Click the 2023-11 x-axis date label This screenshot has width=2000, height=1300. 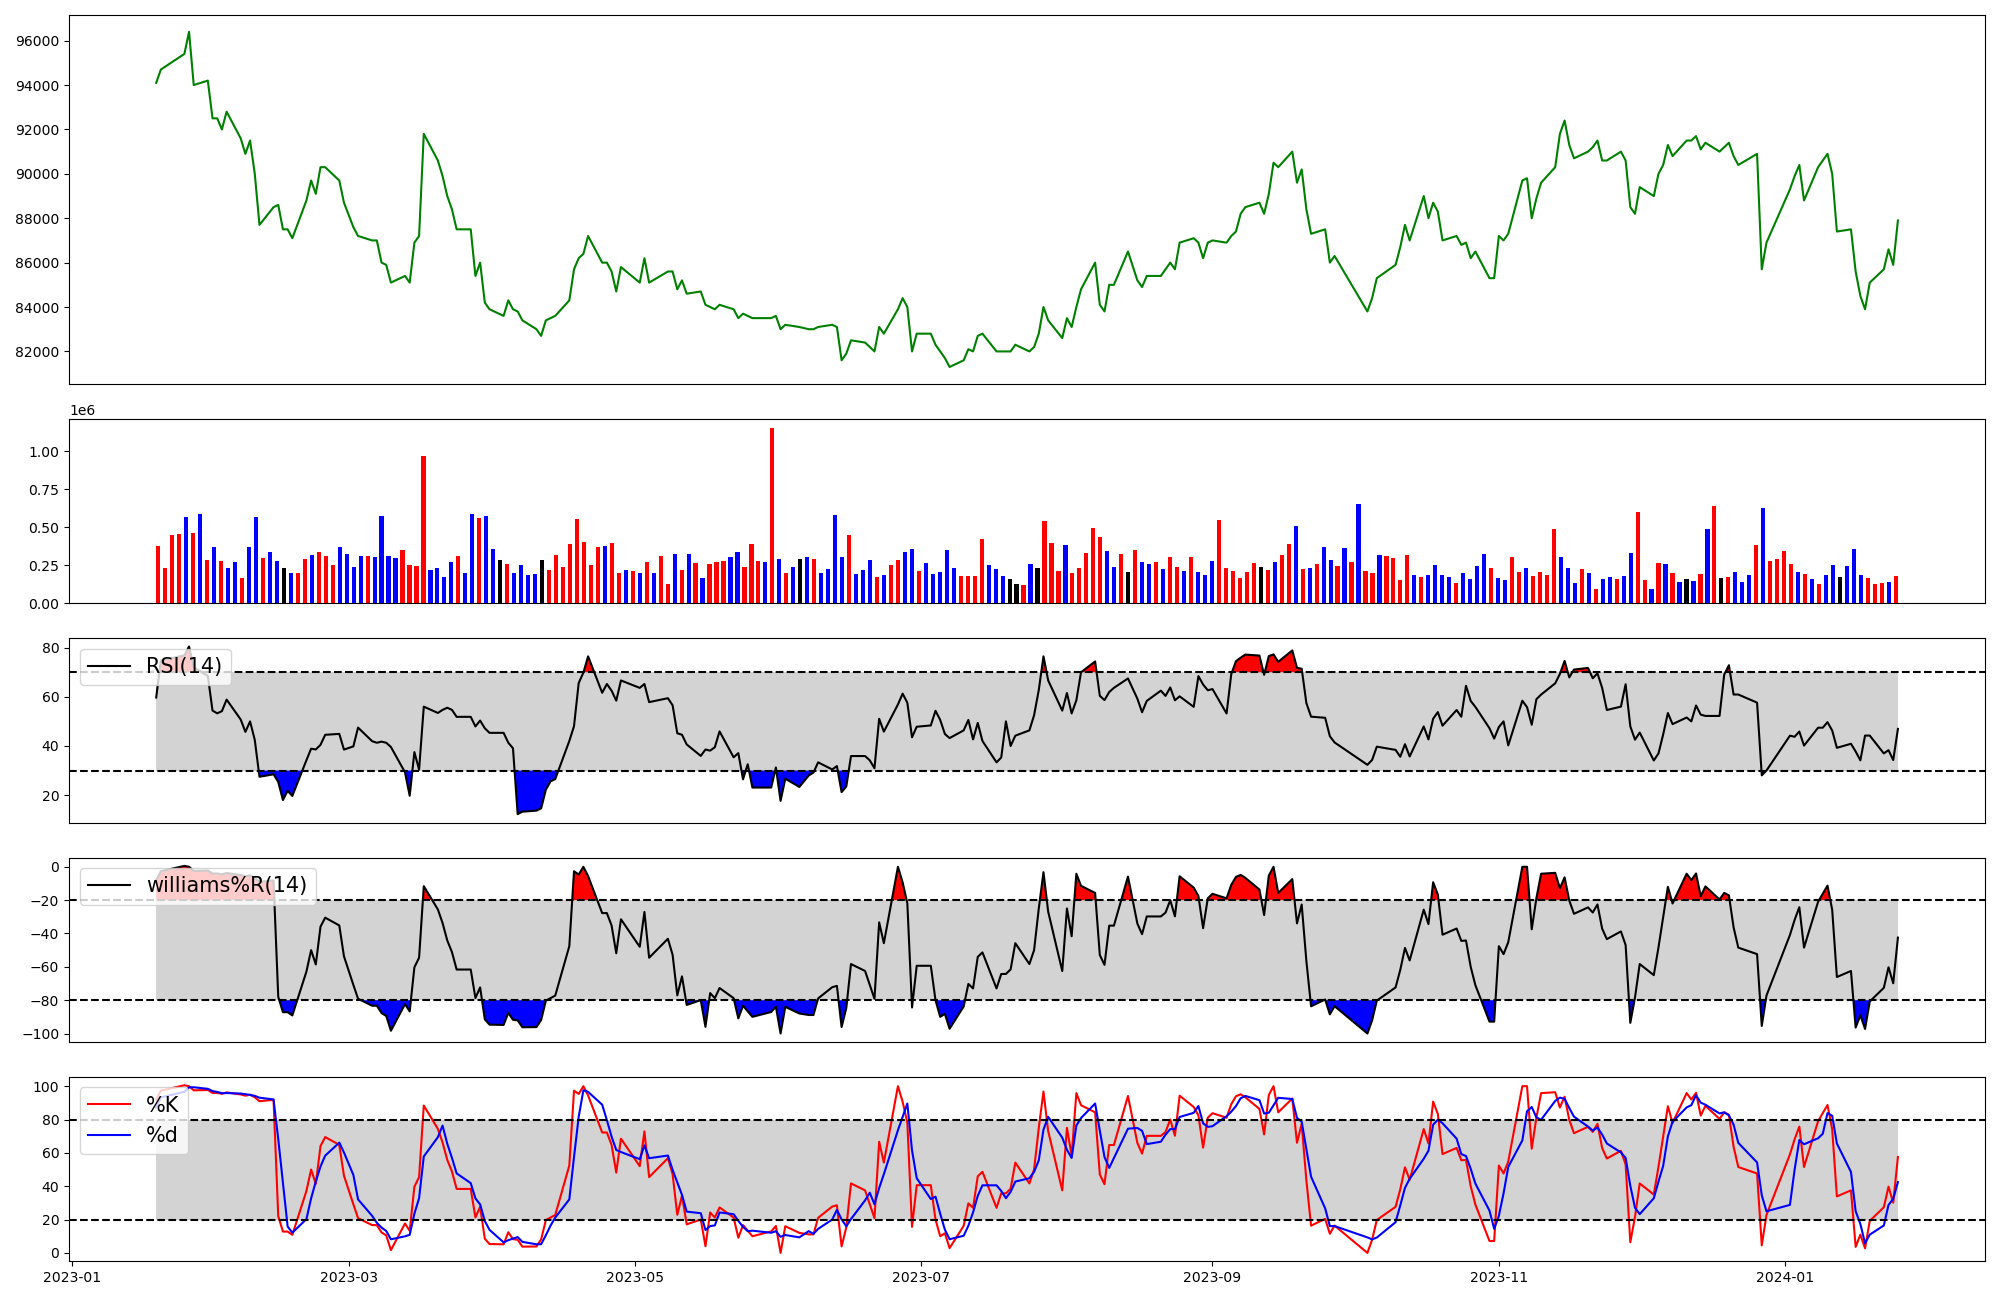click(x=1499, y=1277)
